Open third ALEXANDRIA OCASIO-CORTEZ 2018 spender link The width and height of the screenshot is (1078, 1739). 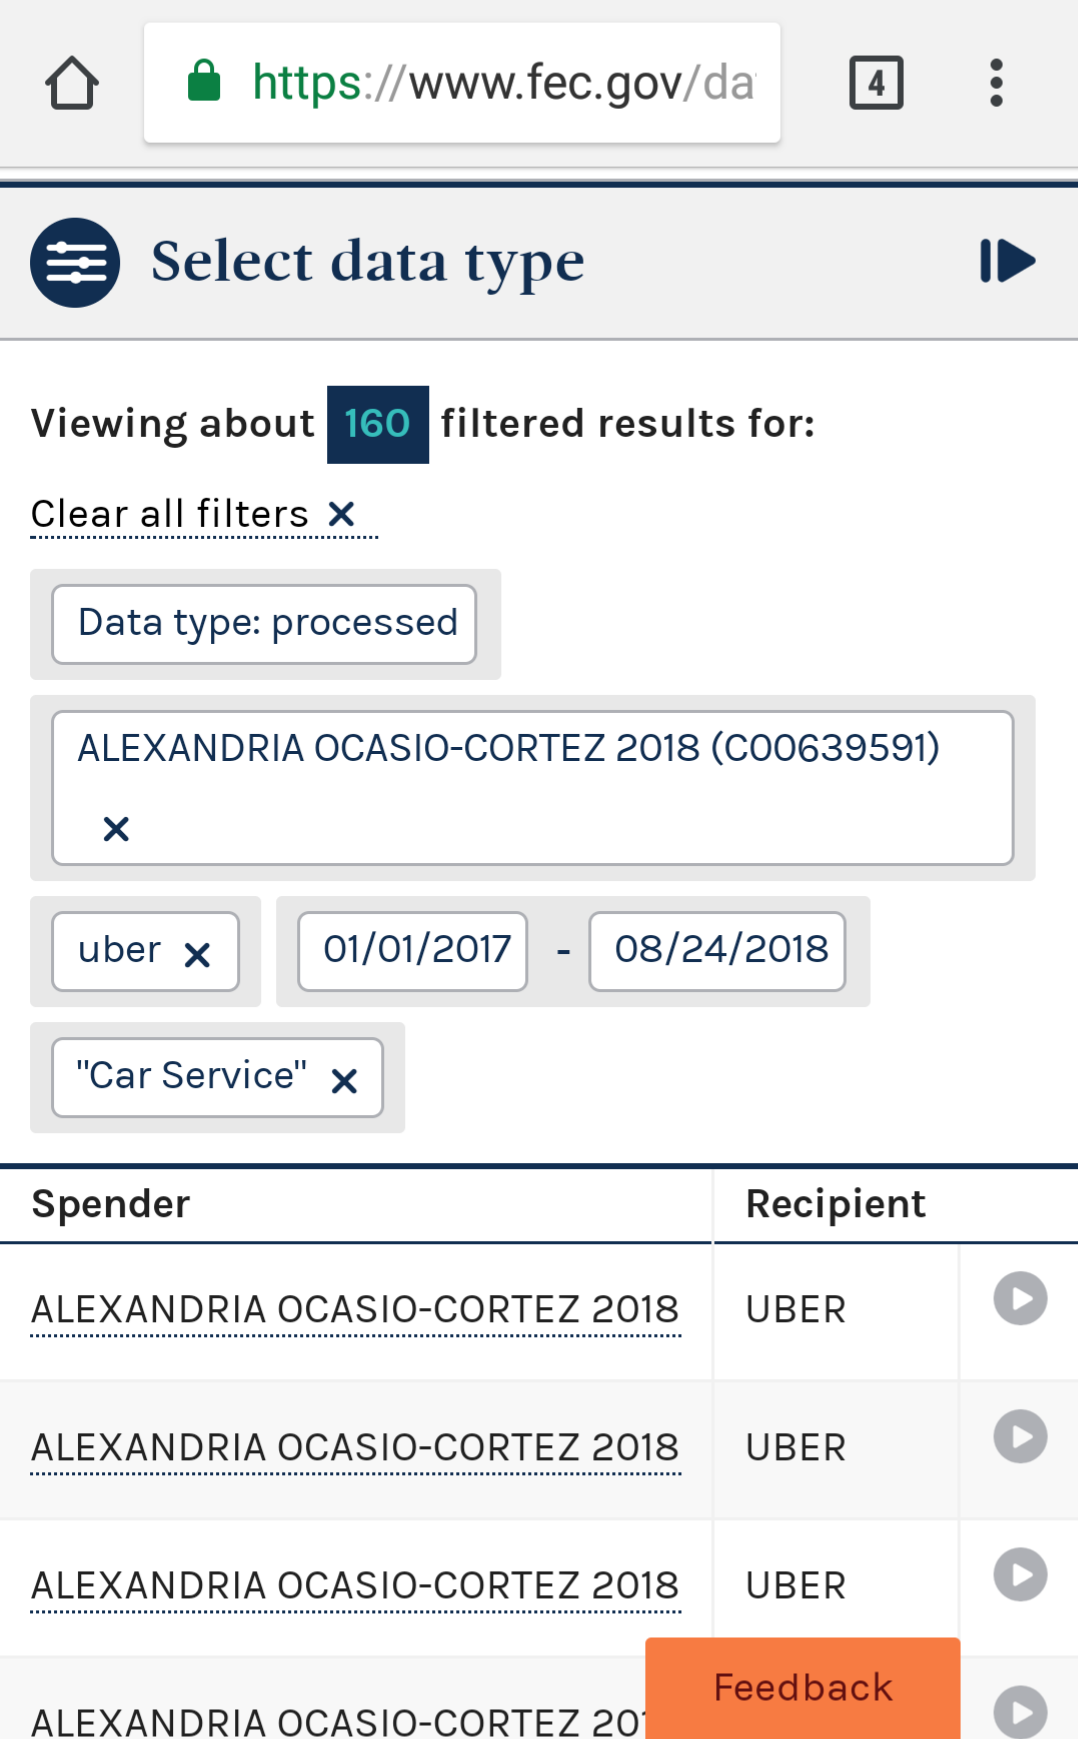[x=355, y=1586]
